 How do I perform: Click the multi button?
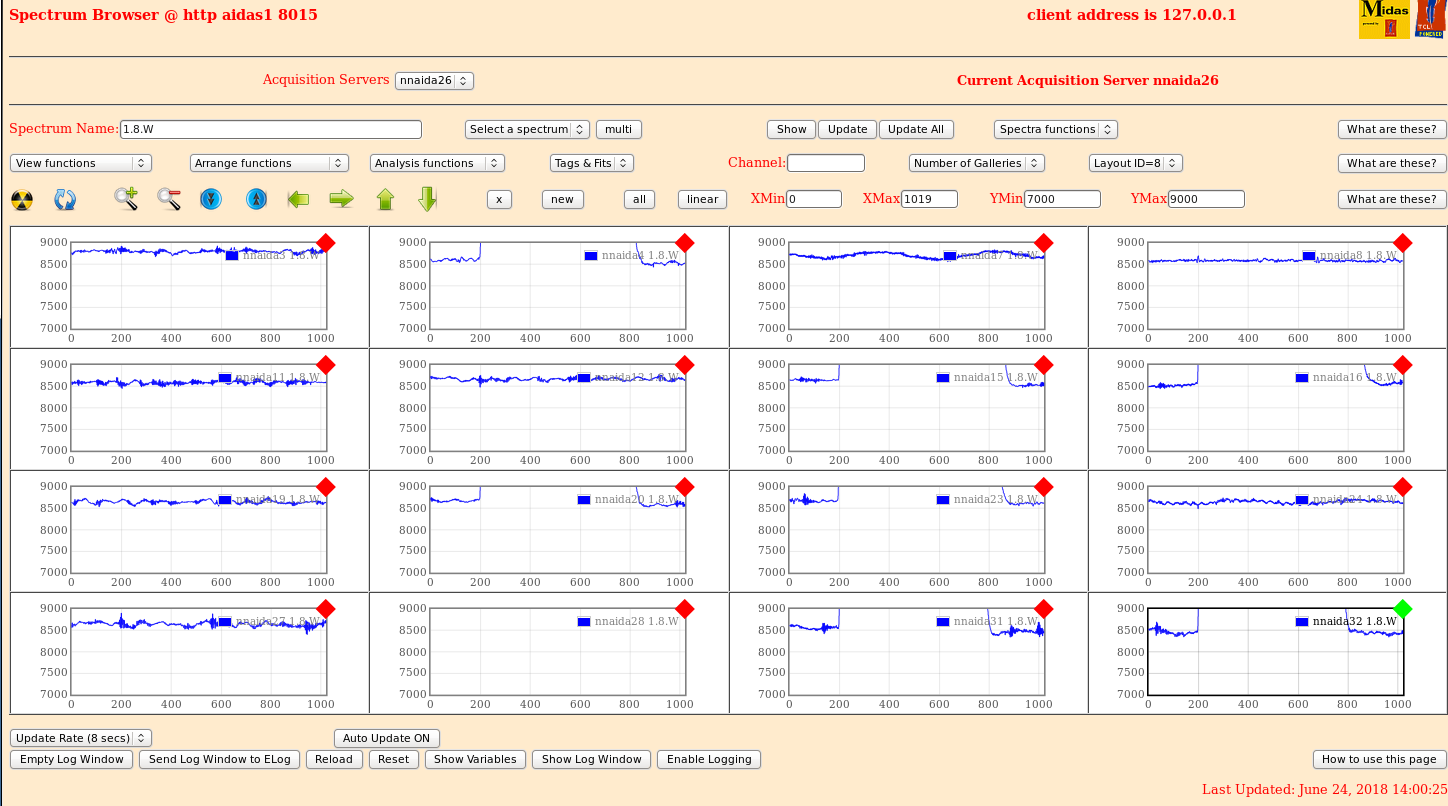618,129
